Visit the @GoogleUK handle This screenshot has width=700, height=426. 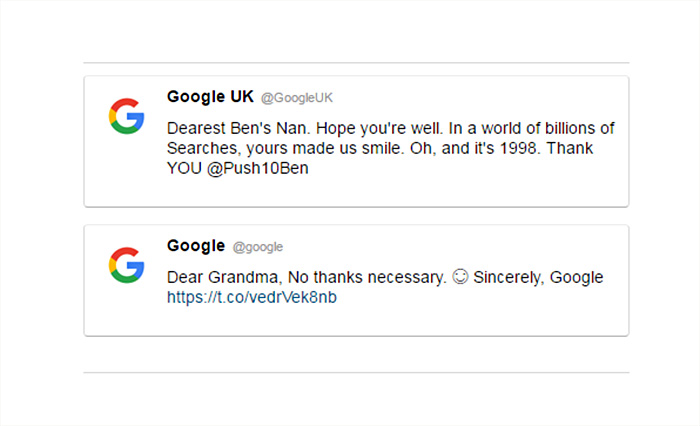click(x=296, y=98)
